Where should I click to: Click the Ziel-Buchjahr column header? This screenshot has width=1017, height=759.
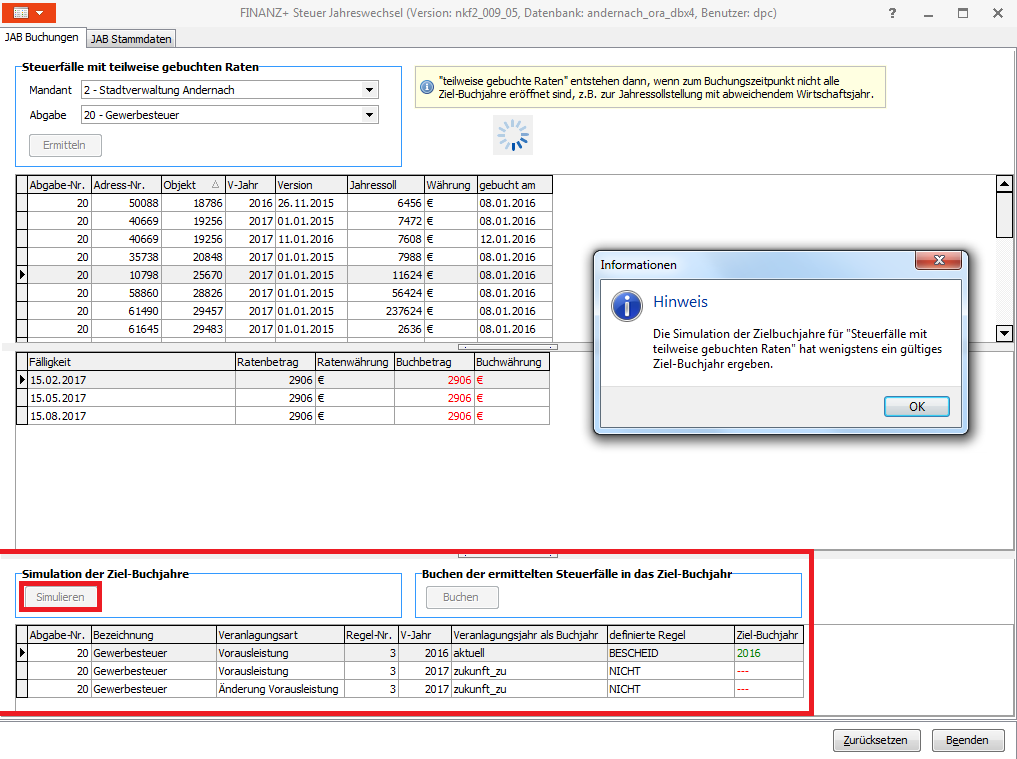pos(769,635)
